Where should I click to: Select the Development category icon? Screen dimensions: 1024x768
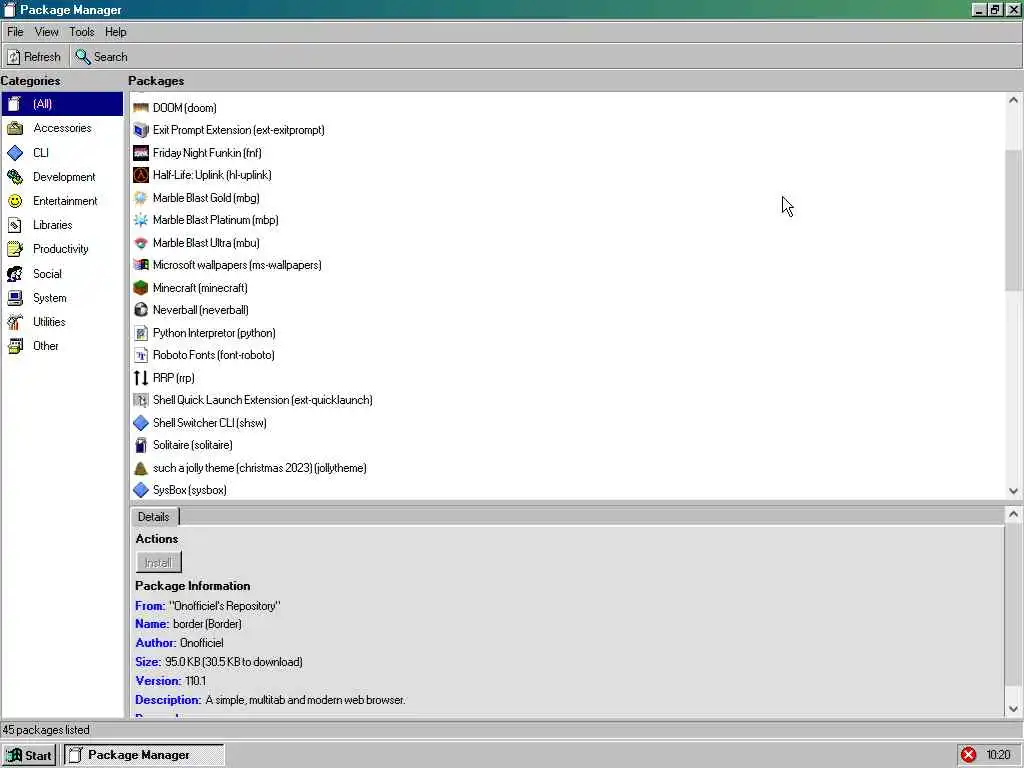(15, 177)
